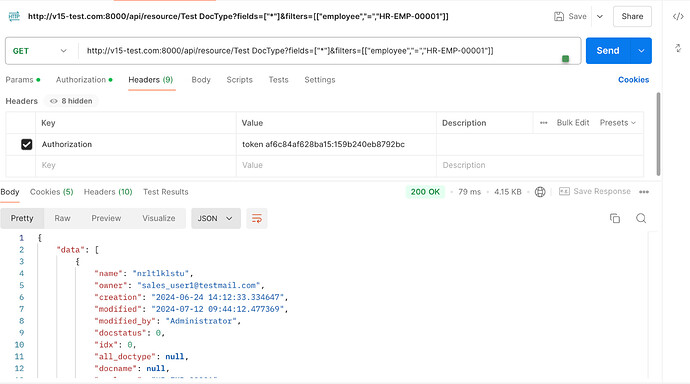
Task: Select the Pretty view
Action: point(22,218)
